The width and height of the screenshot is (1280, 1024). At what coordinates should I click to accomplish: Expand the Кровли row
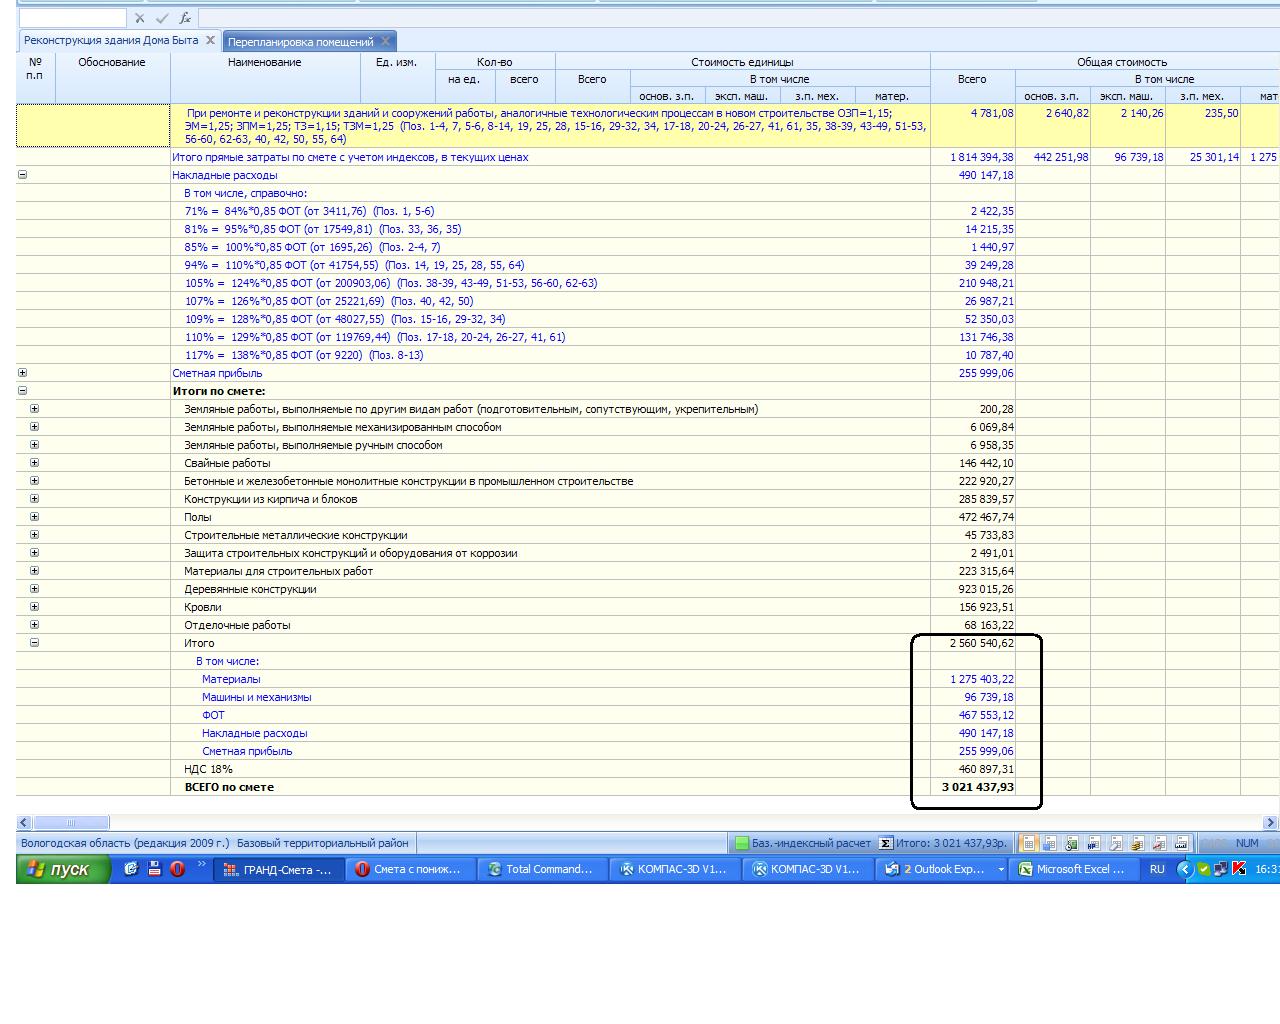tap(34, 607)
